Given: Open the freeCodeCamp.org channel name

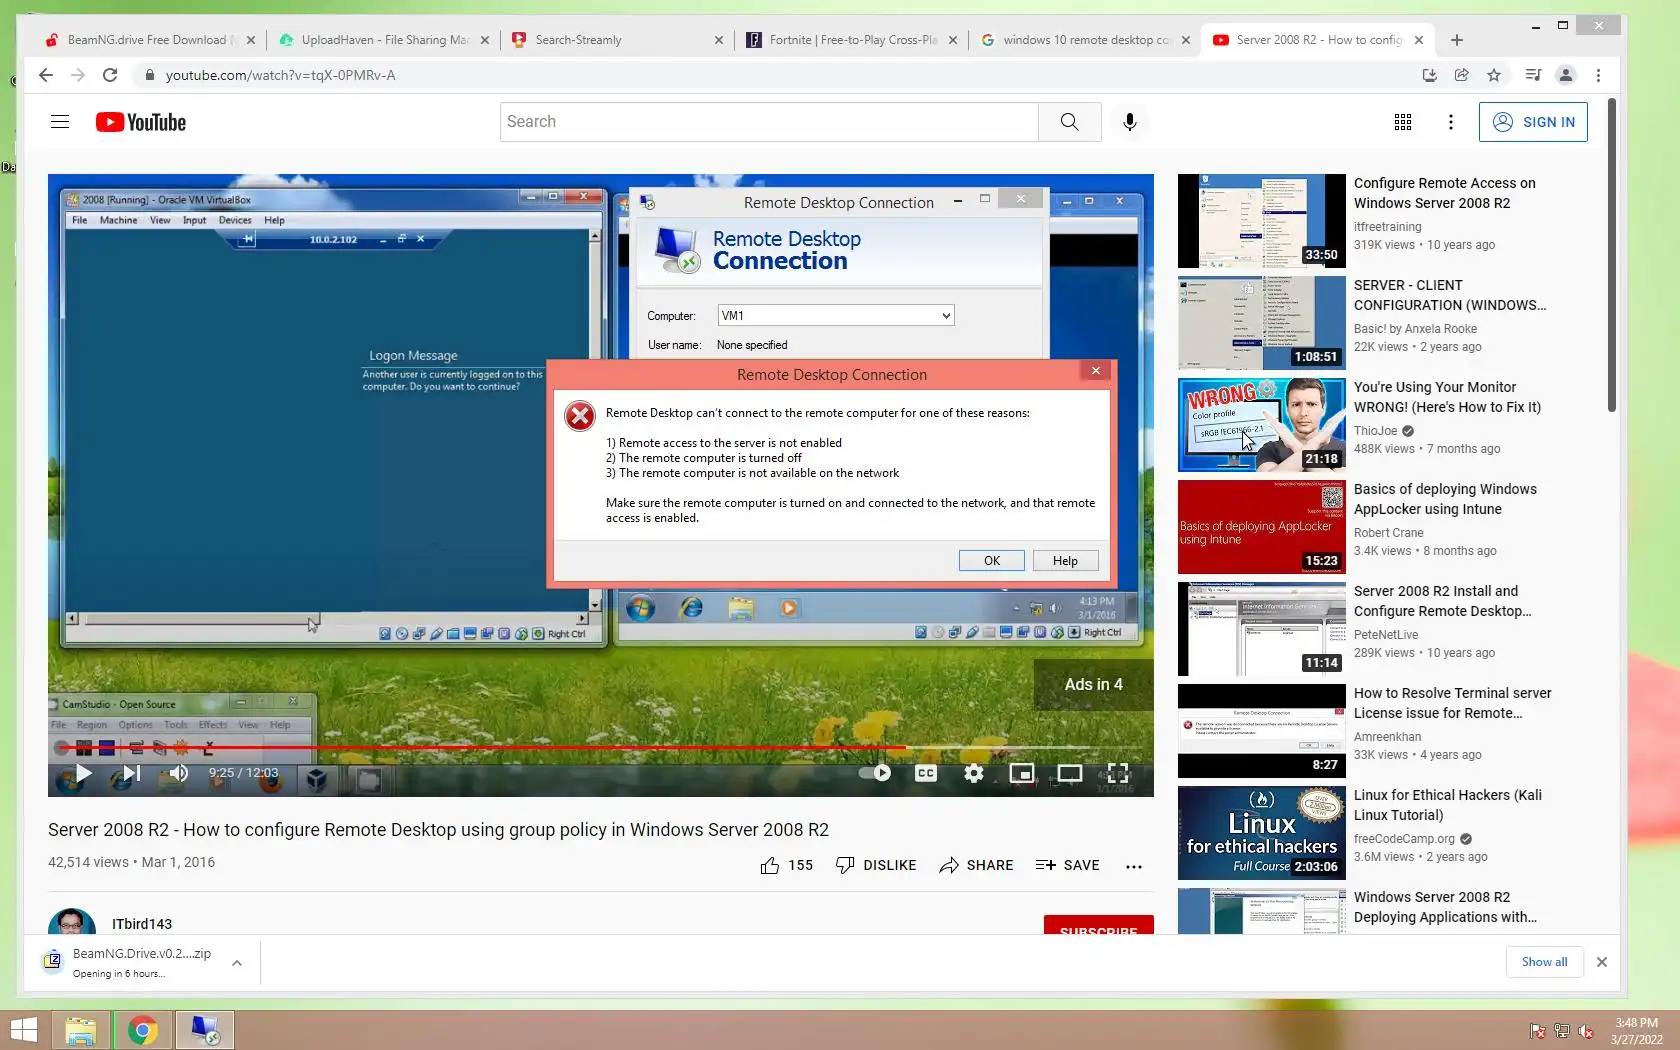Looking at the screenshot, I should pyautogui.click(x=1404, y=839).
